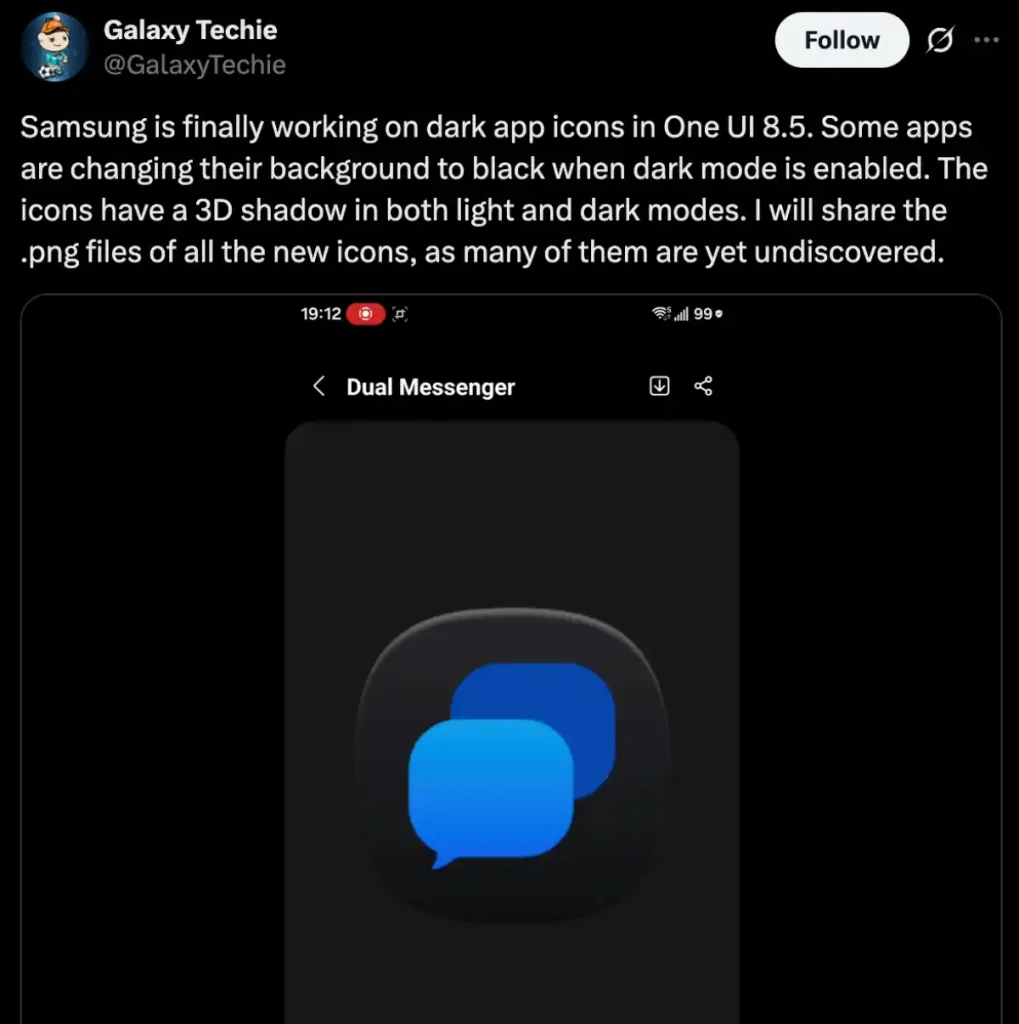Click the 99 battery percentage indicator
Viewport: 1019px width, 1024px height.
click(x=708, y=314)
